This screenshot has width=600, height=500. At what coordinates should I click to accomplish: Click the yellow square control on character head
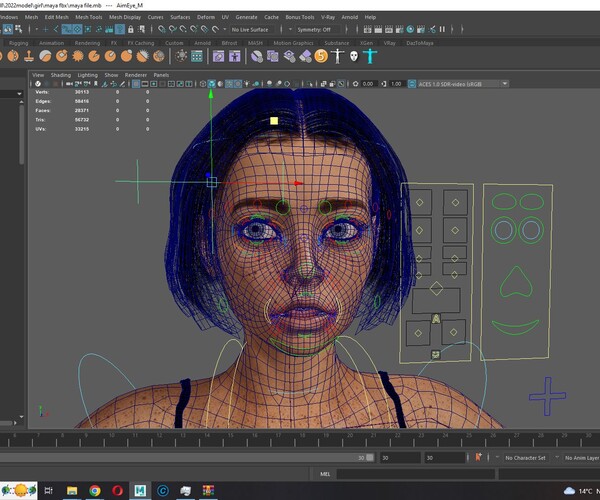[274, 121]
